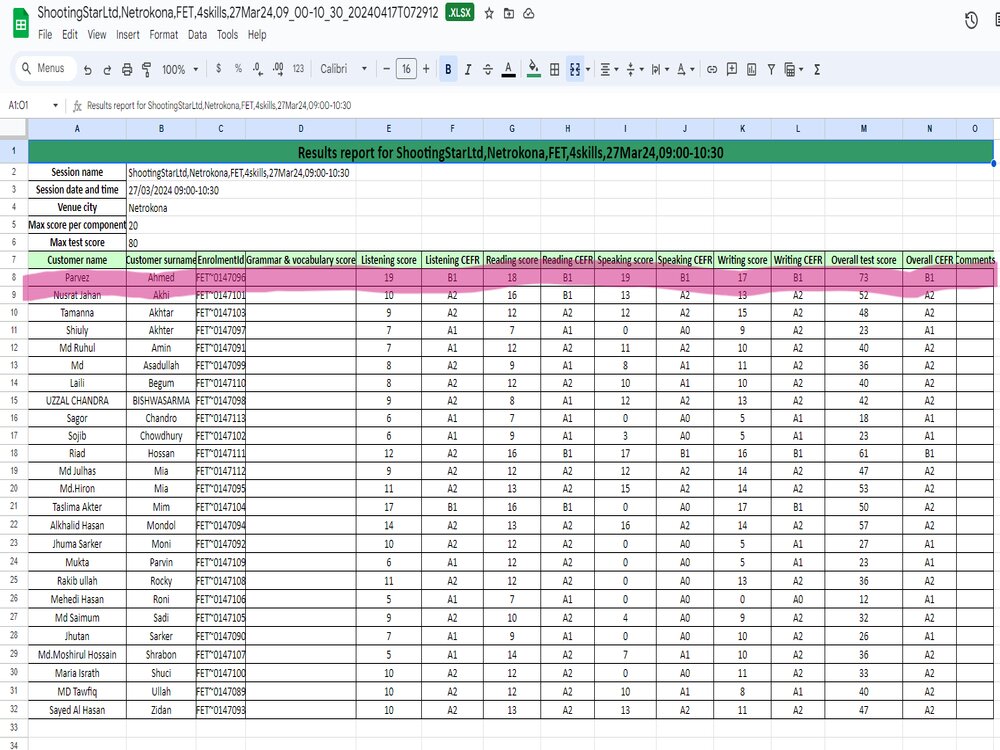
Task: Expand merge cells options arrow
Action: click(x=588, y=69)
